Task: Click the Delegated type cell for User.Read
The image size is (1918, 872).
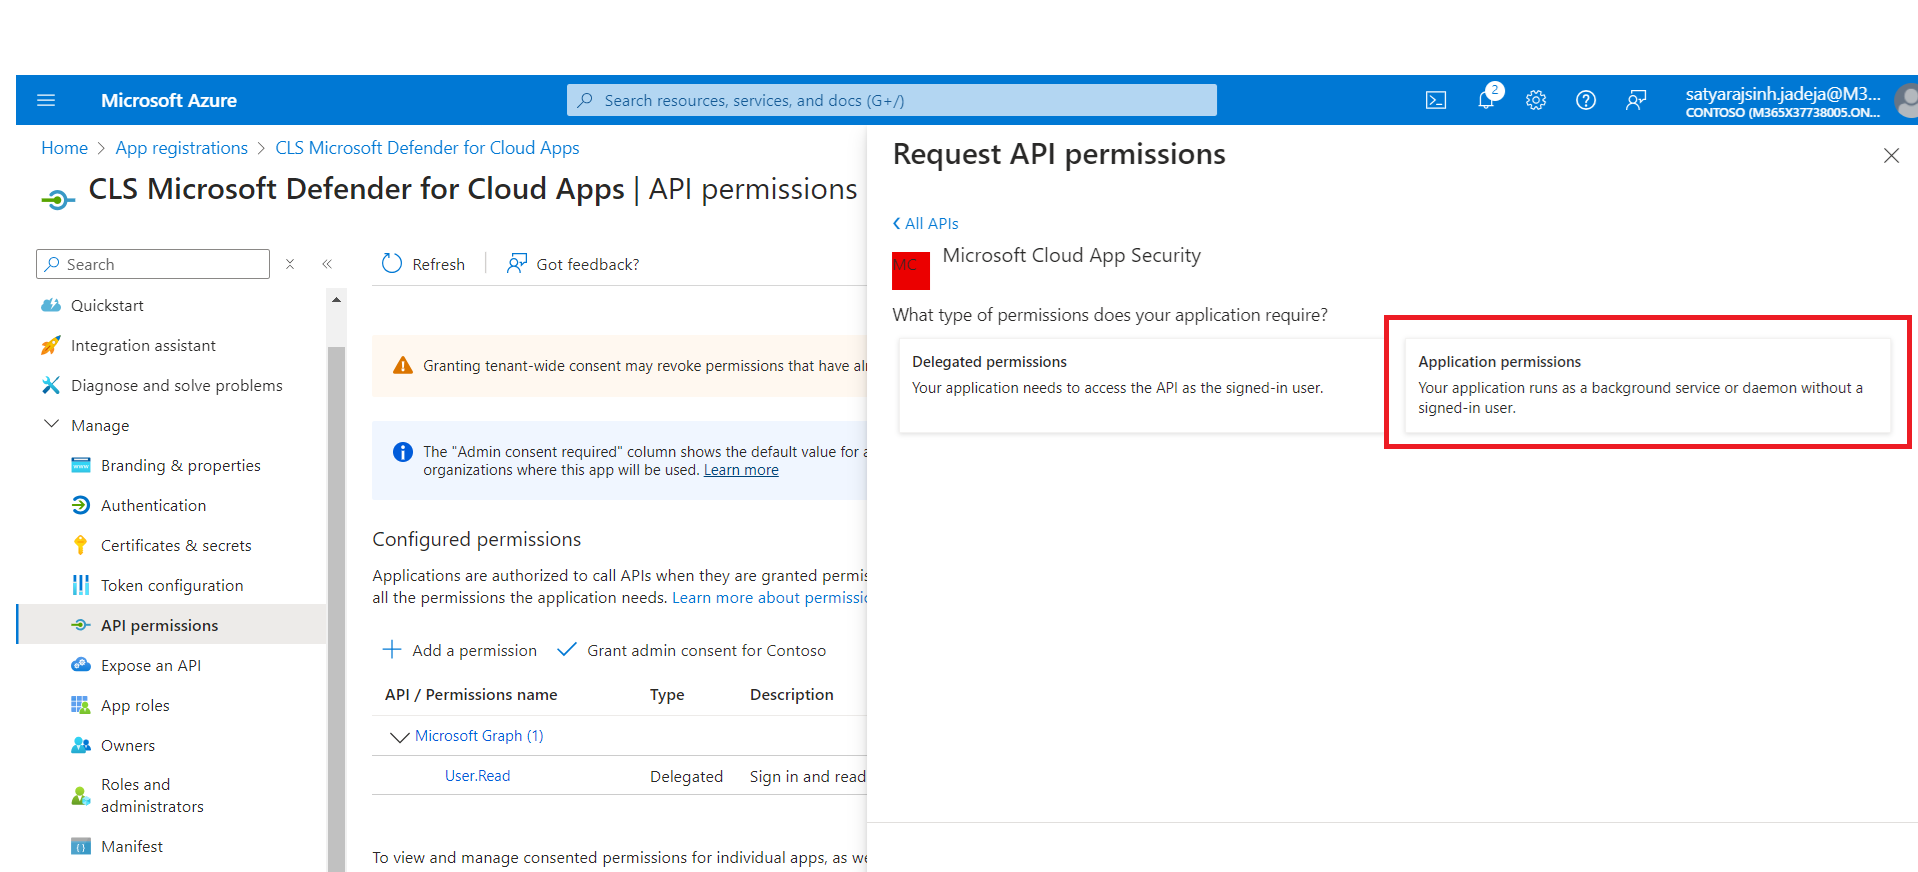Action: 686,776
